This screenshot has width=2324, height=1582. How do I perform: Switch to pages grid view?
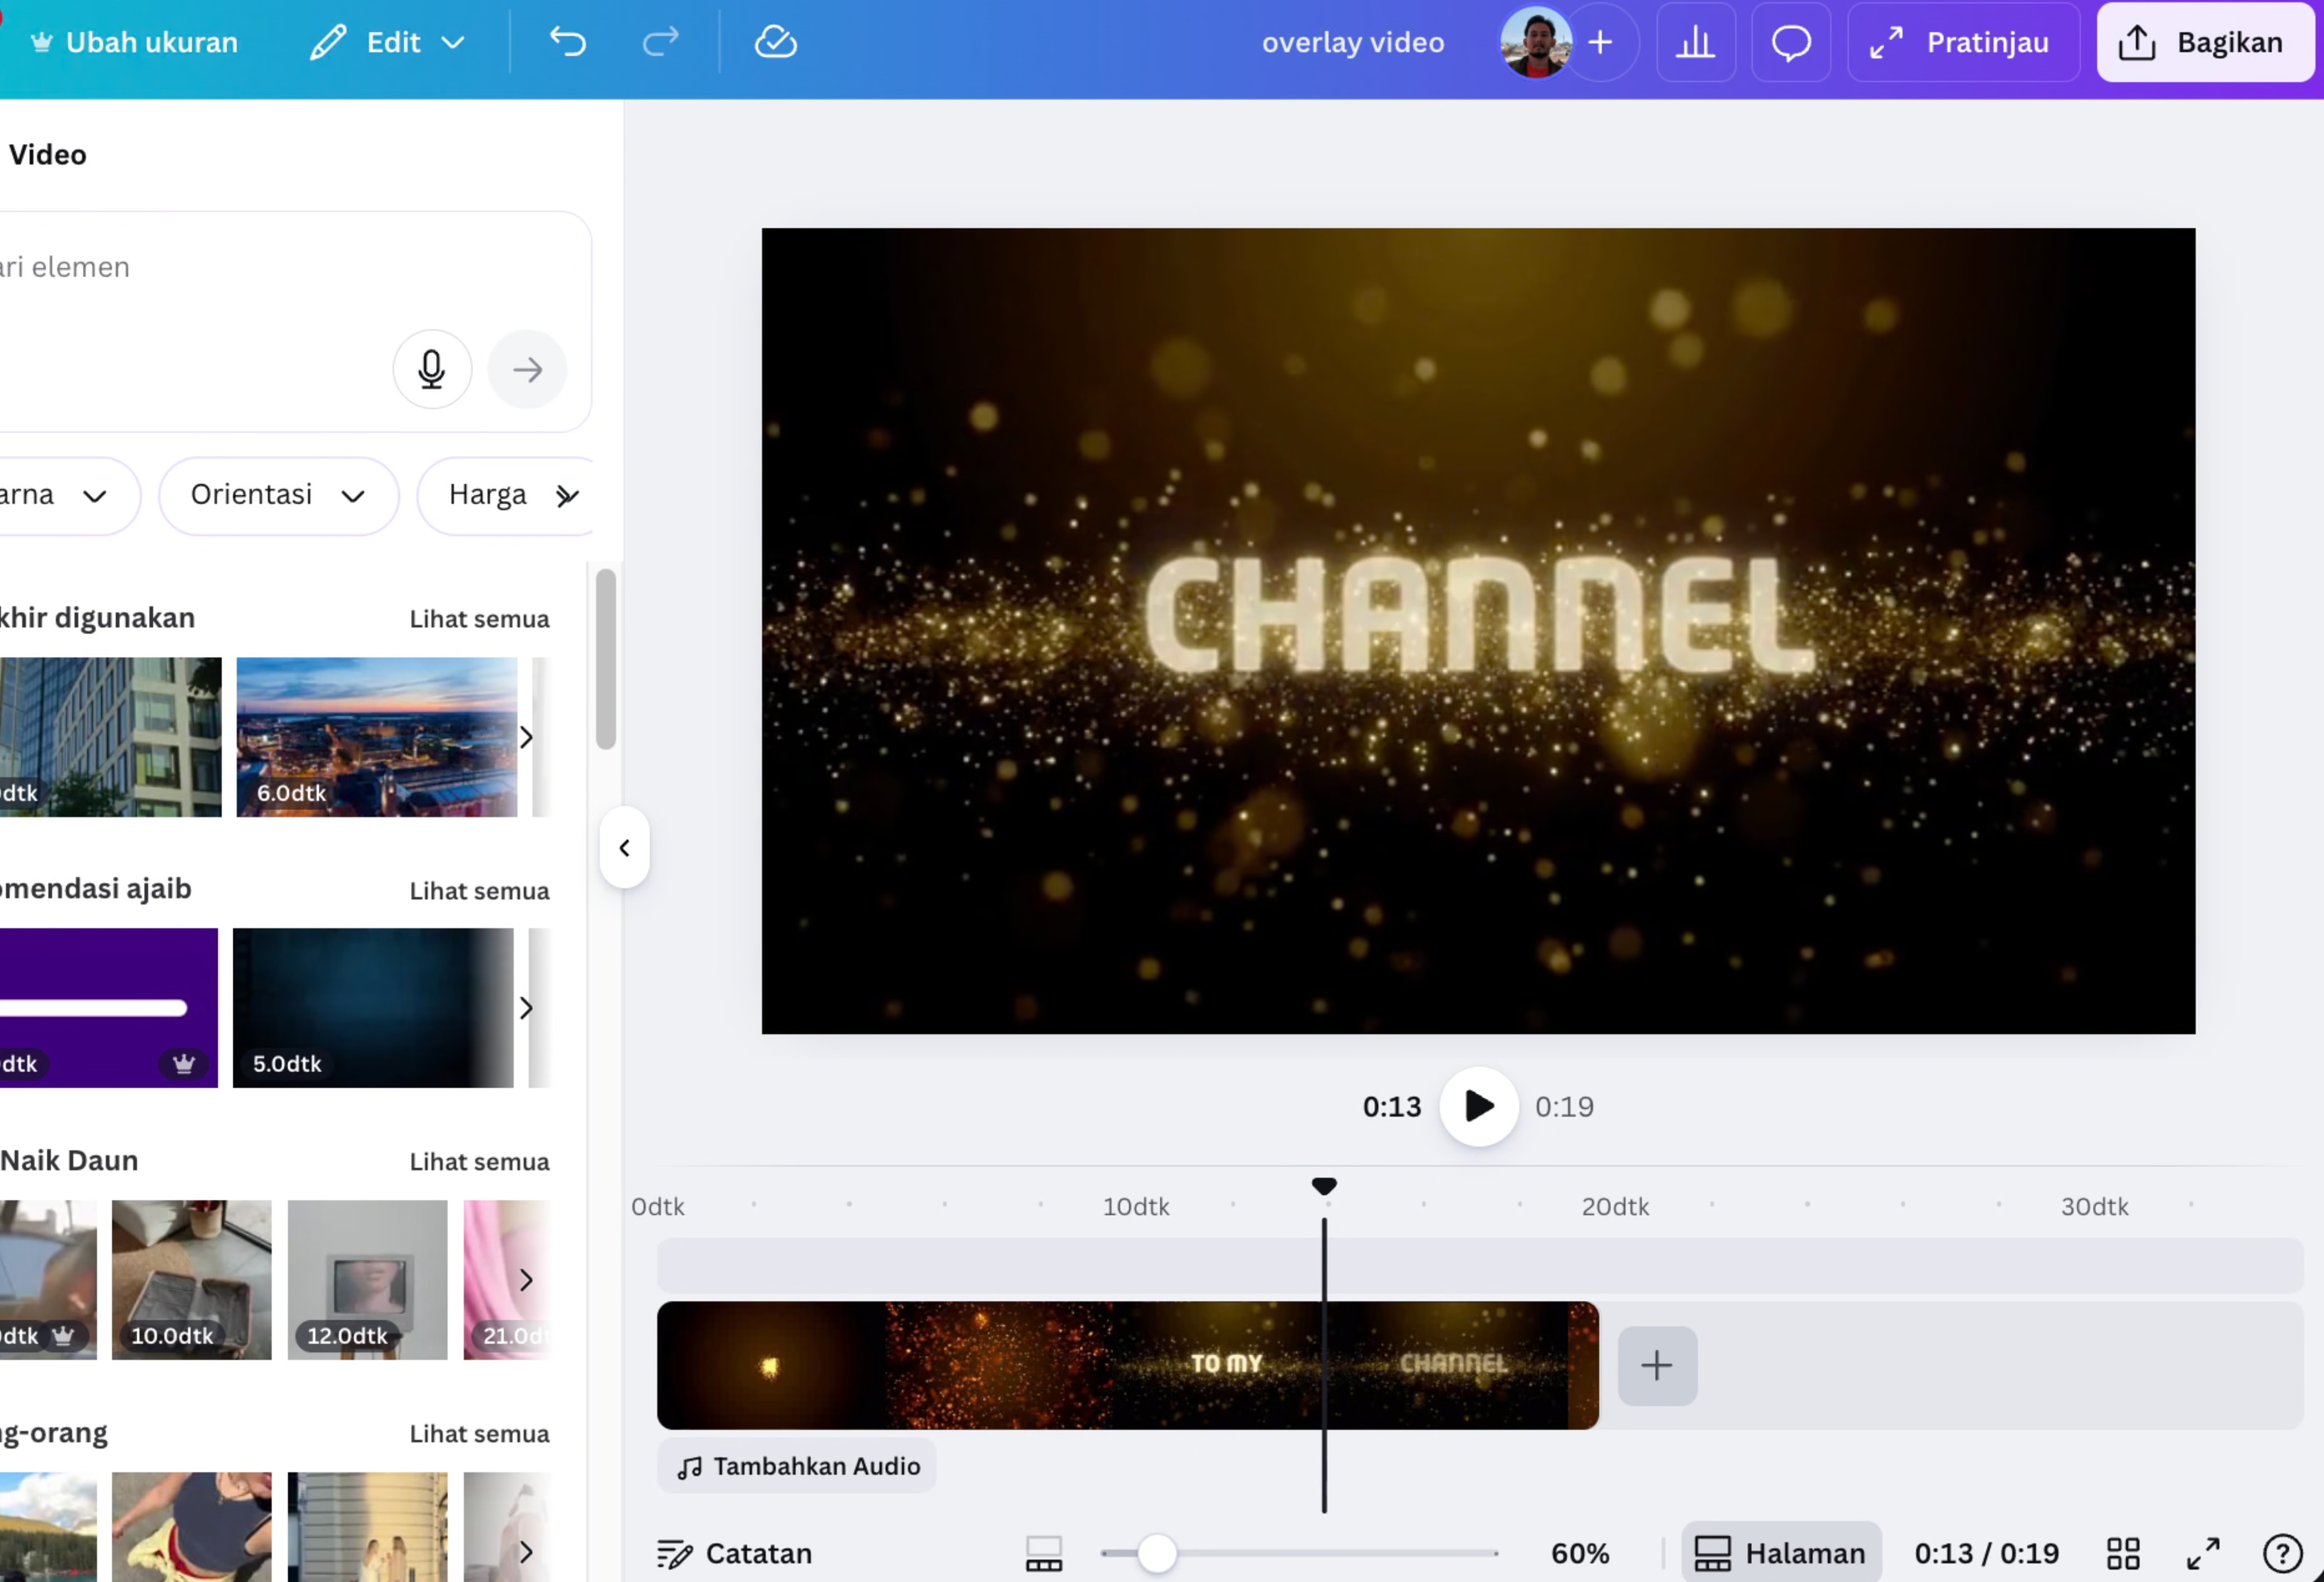pyautogui.click(x=2123, y=1553)
